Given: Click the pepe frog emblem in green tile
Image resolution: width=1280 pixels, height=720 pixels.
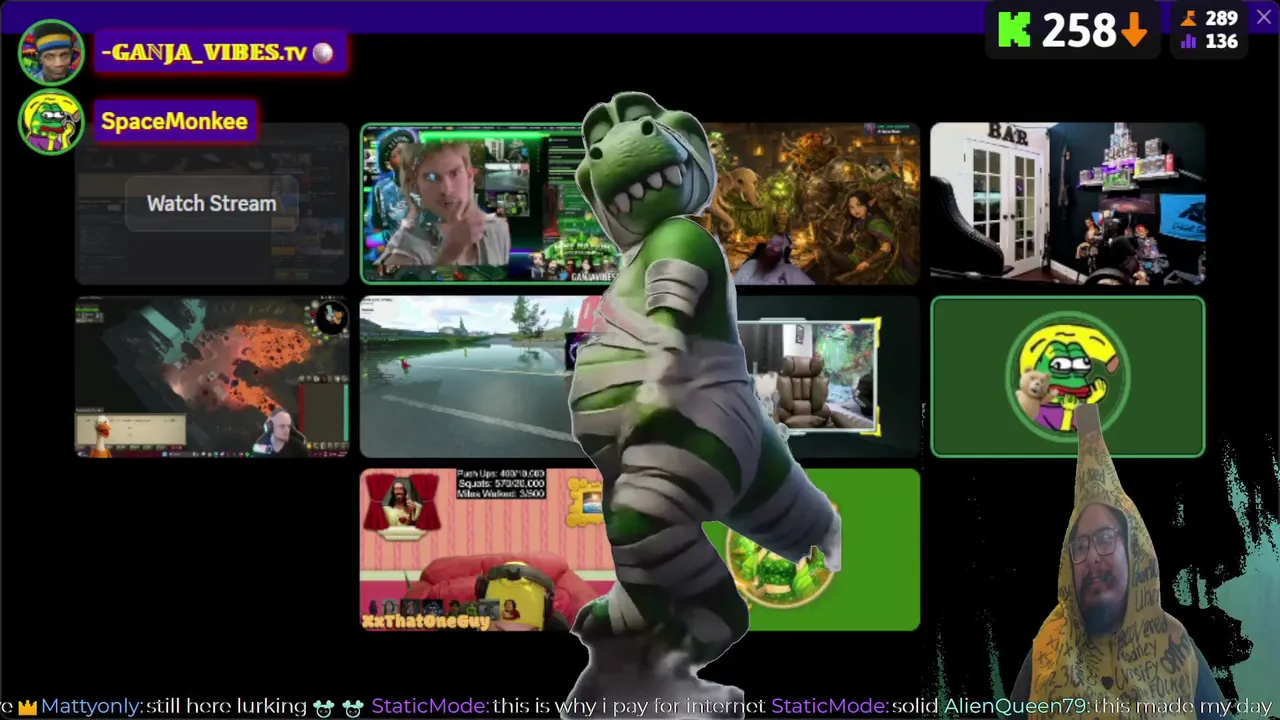Looking at the screenshot, I should 1067,377.
